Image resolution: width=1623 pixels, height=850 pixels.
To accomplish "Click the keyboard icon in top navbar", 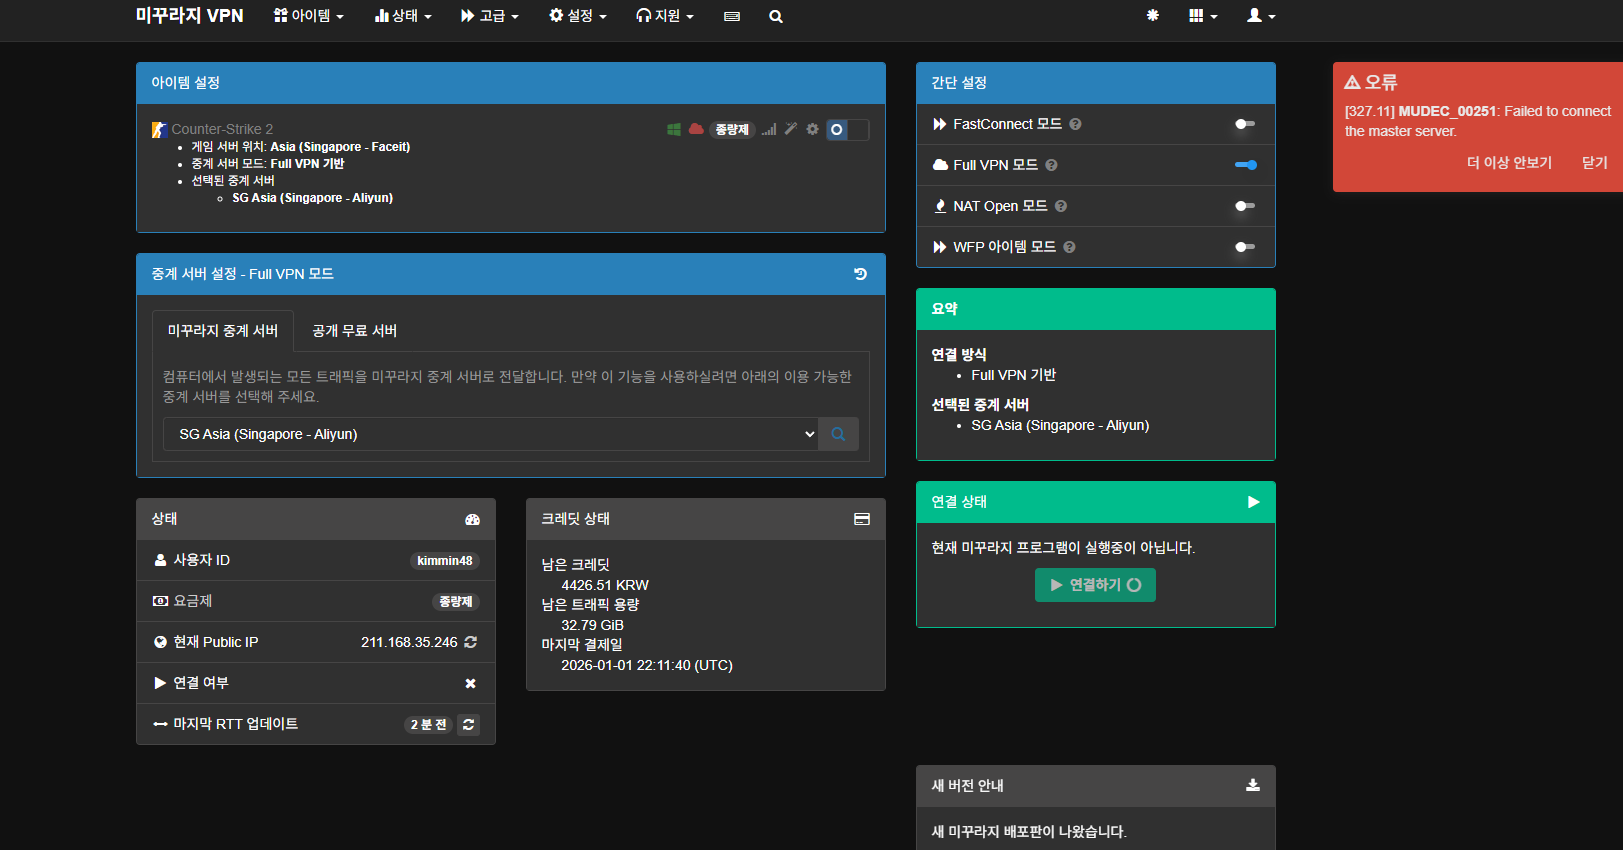I will point(732,17).
